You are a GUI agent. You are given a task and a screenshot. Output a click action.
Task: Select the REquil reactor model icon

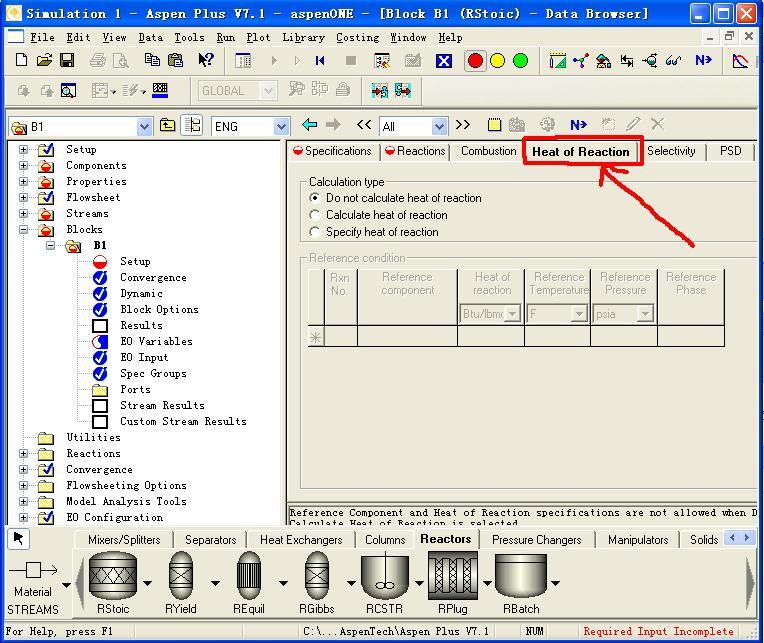click(x=249, y=576)
